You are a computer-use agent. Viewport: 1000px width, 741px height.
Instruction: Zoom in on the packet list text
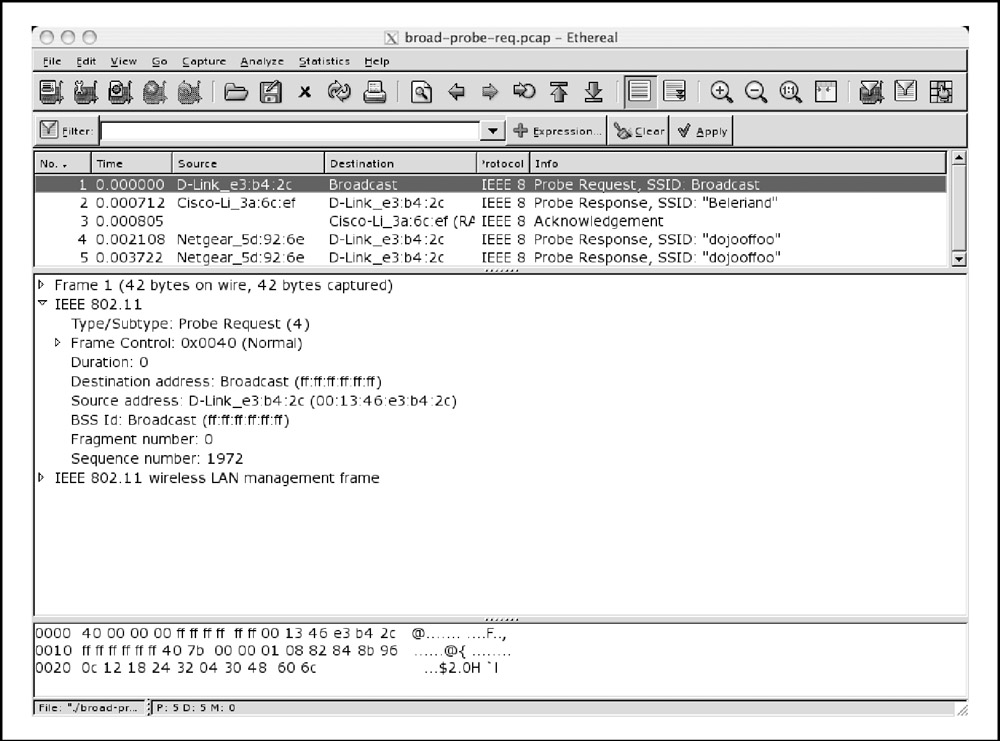coord(722,93)
